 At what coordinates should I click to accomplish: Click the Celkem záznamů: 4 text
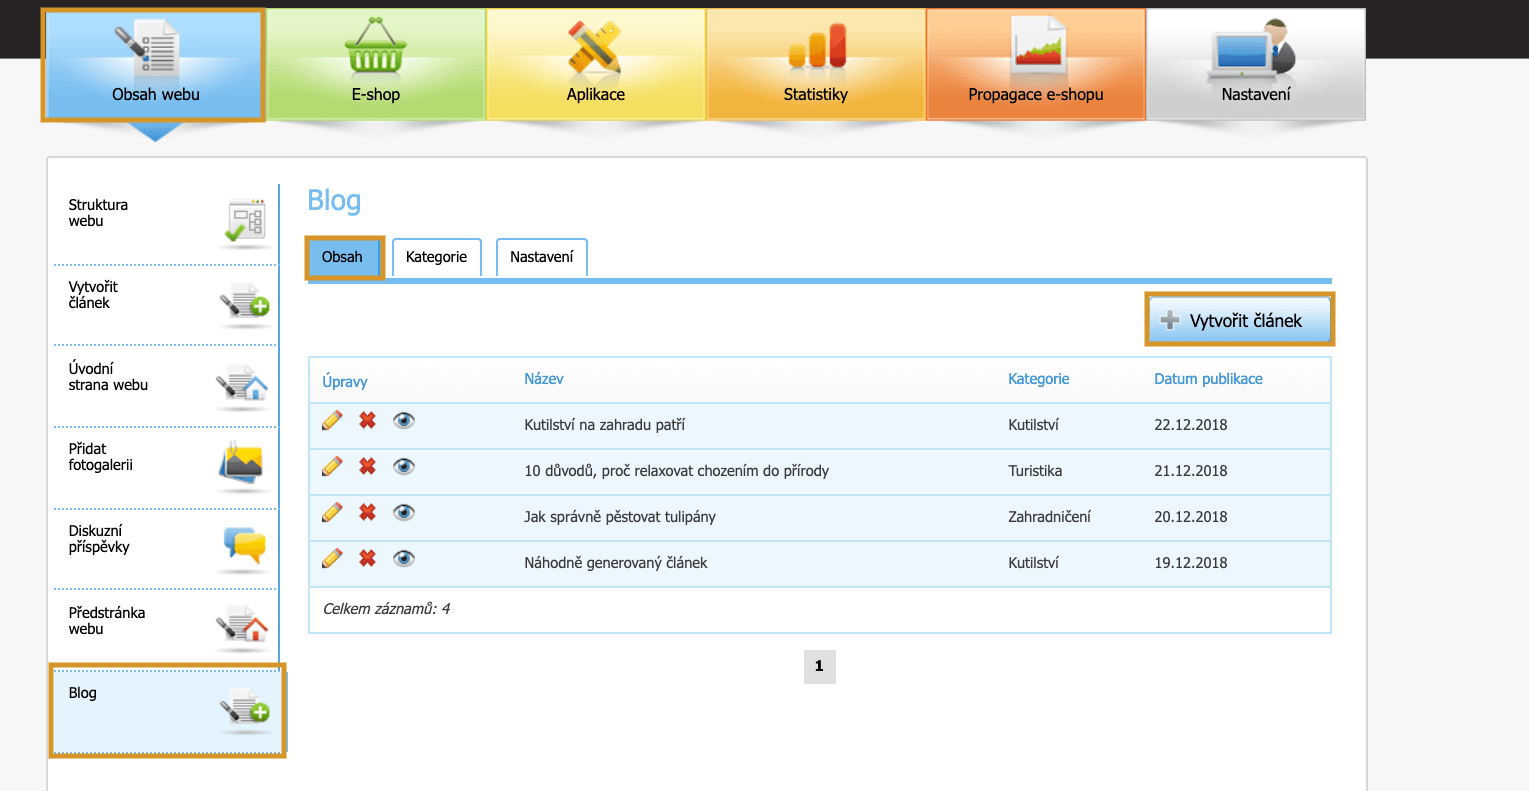click(386, 609)
